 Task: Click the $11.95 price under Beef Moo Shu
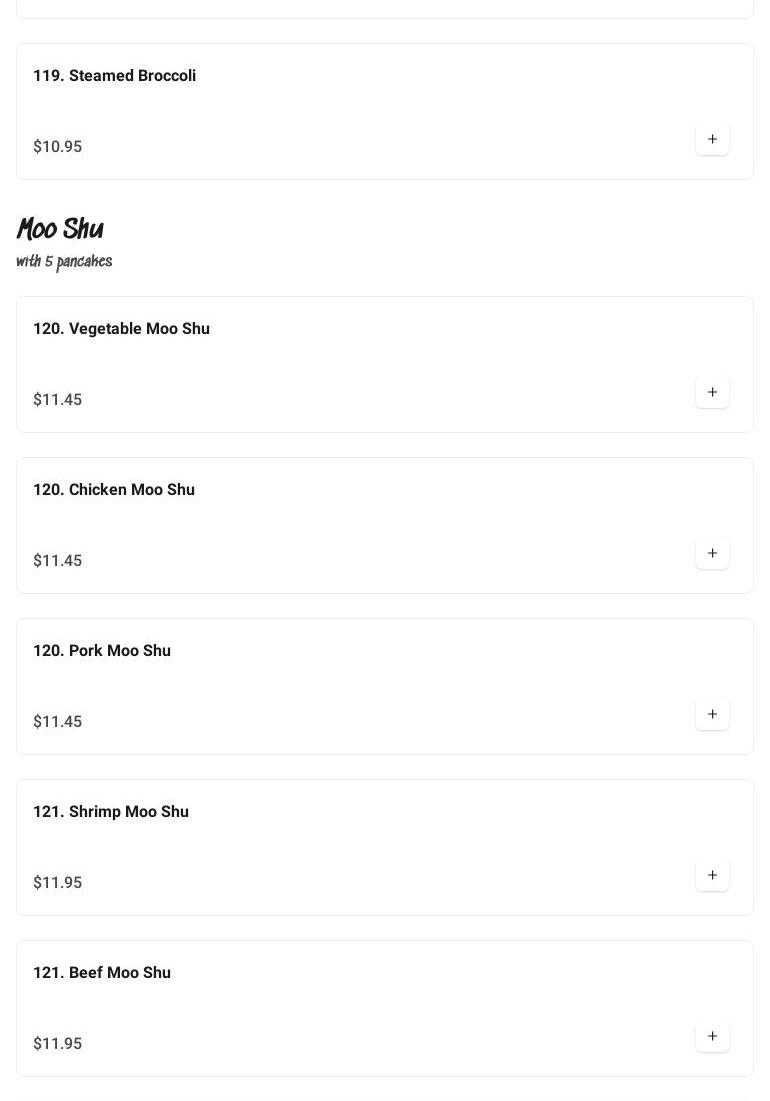[57, 1044]
